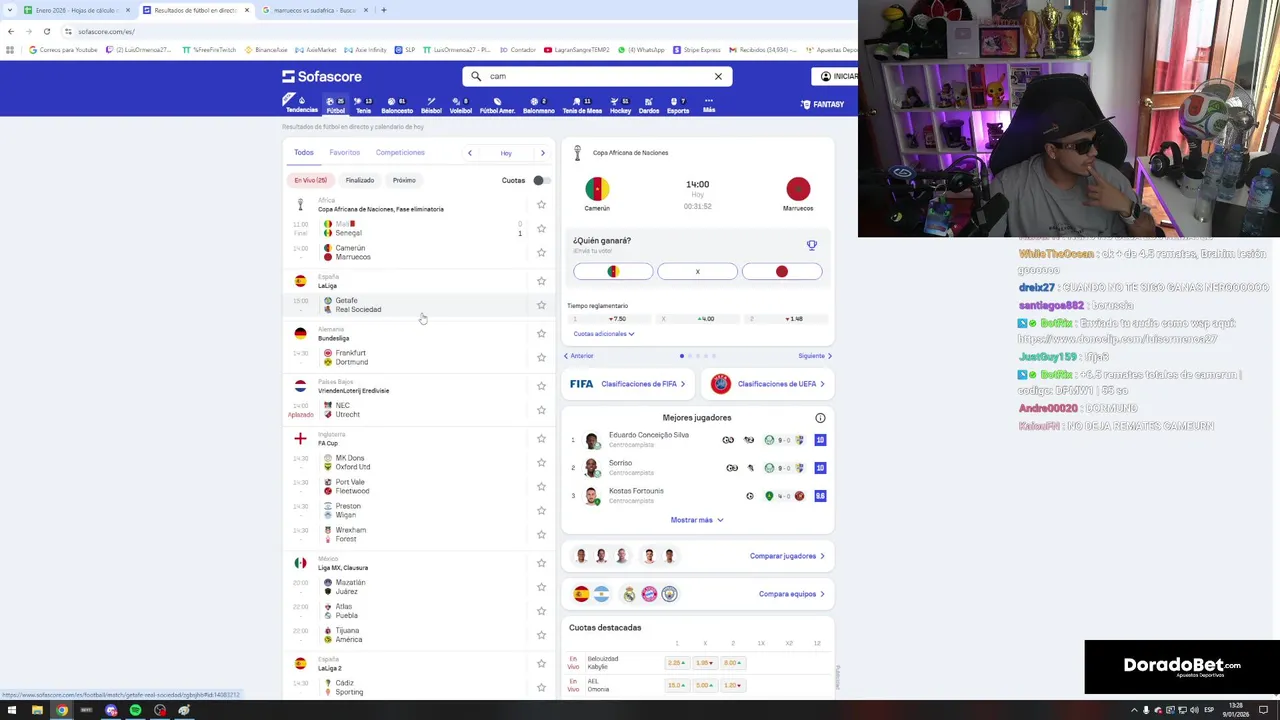This screenshot has width=1280, height=720.
Task: Toggle the Cuotas switch
Action: [539, 180]
